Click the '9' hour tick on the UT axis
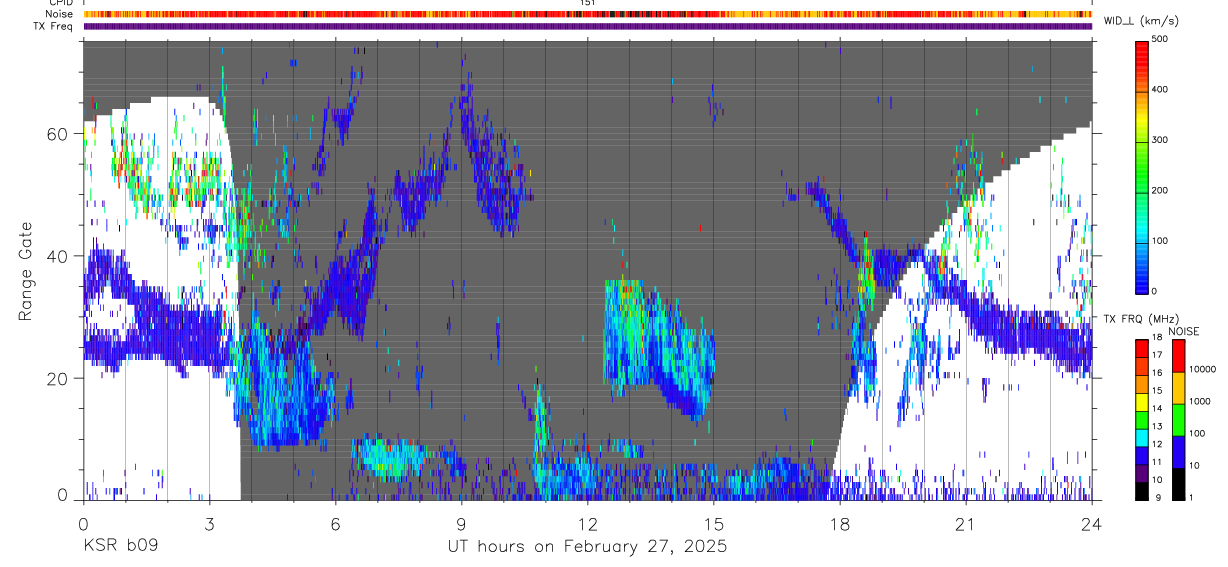 pos(461,522)
